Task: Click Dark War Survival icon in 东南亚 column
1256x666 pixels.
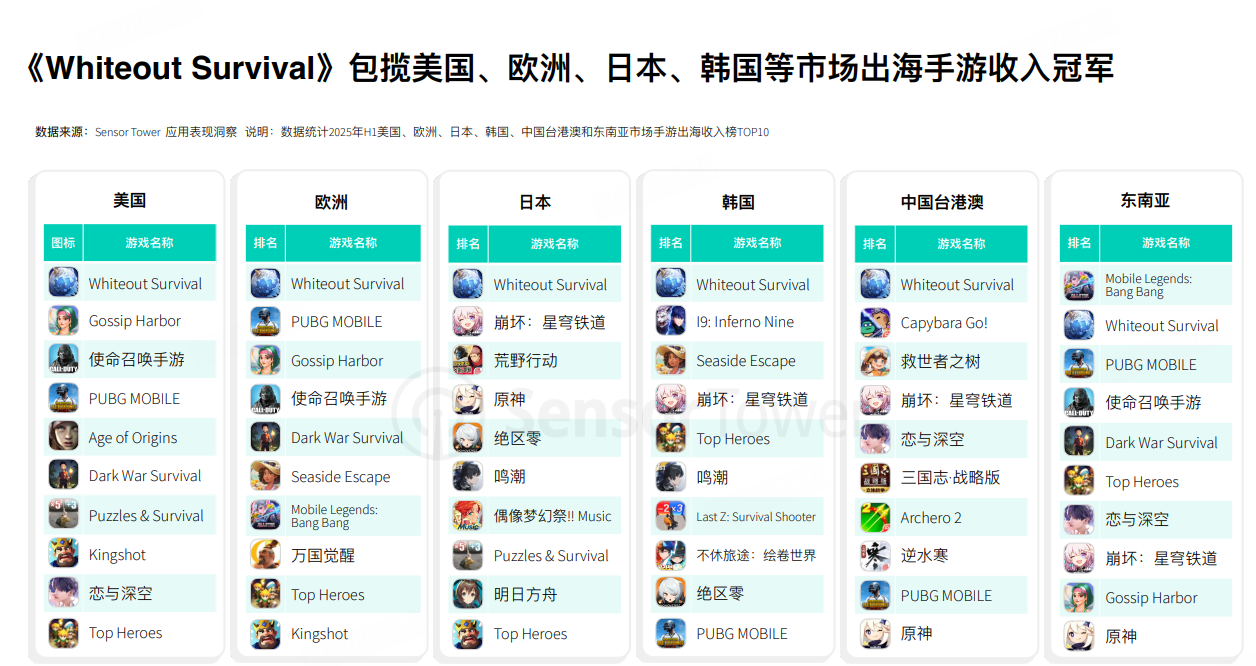Action: pos(1079,441)
